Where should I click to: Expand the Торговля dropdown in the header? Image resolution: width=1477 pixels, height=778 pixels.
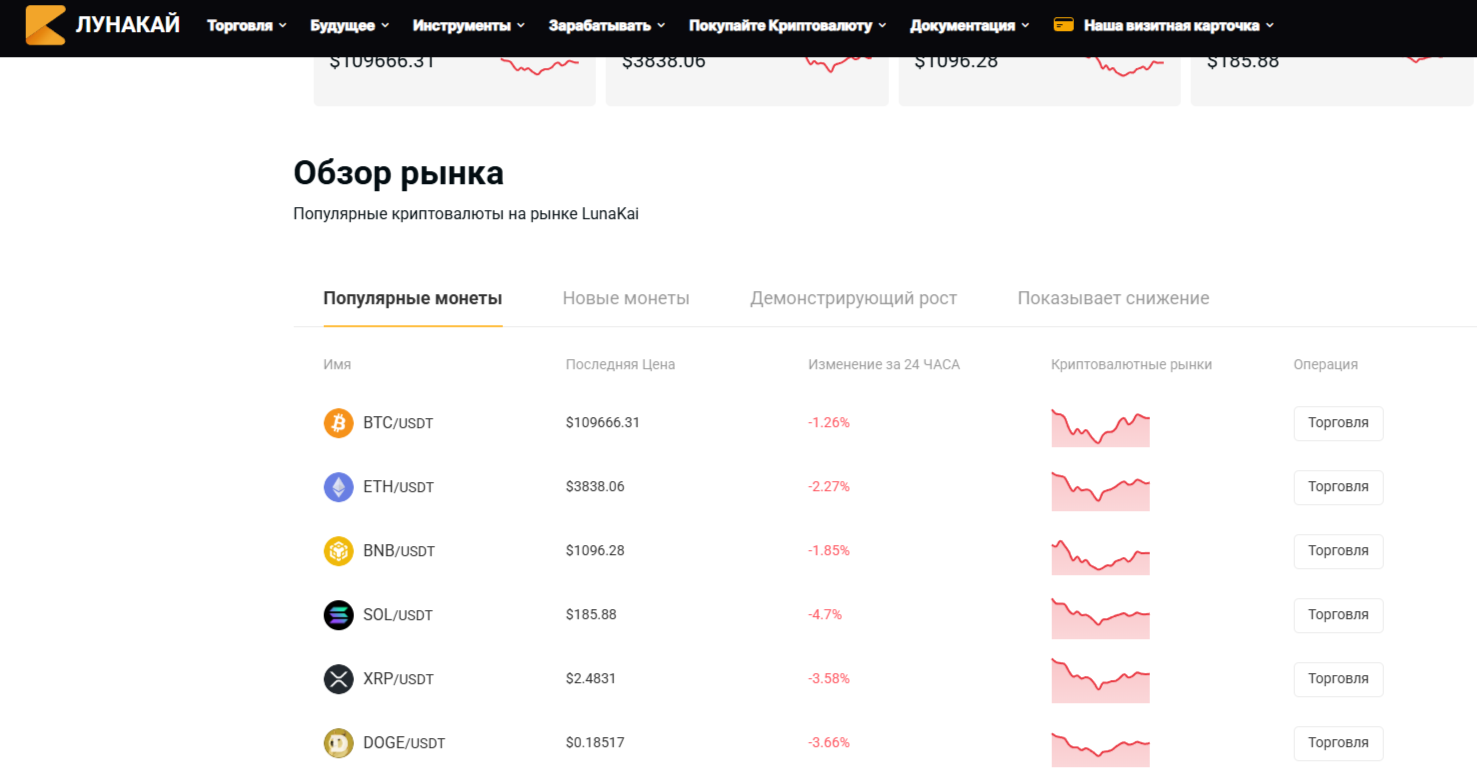coord(246,26)
